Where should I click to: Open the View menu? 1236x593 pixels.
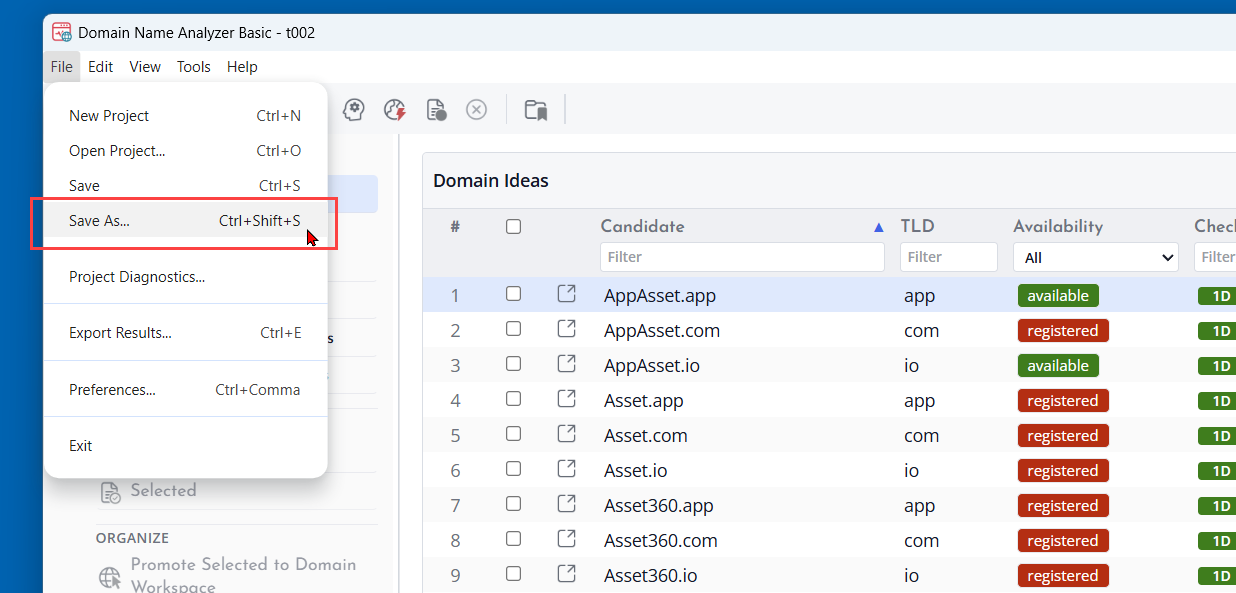[x=145, y=67]
